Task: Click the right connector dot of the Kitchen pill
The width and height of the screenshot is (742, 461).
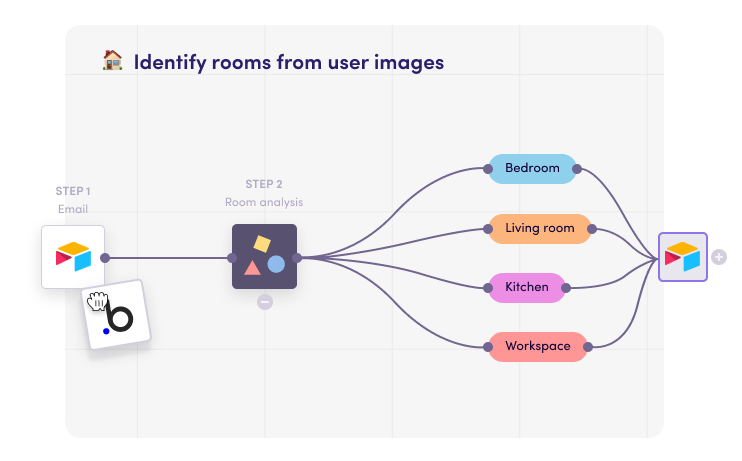Action: [566, 288]
